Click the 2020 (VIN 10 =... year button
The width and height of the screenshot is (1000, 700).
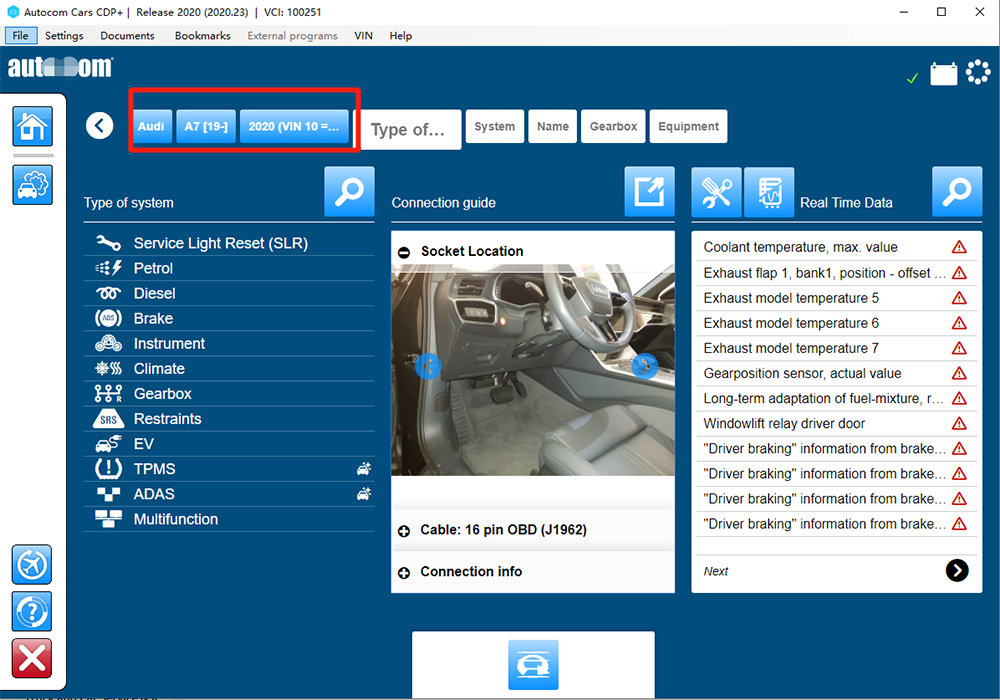[294, 126]
